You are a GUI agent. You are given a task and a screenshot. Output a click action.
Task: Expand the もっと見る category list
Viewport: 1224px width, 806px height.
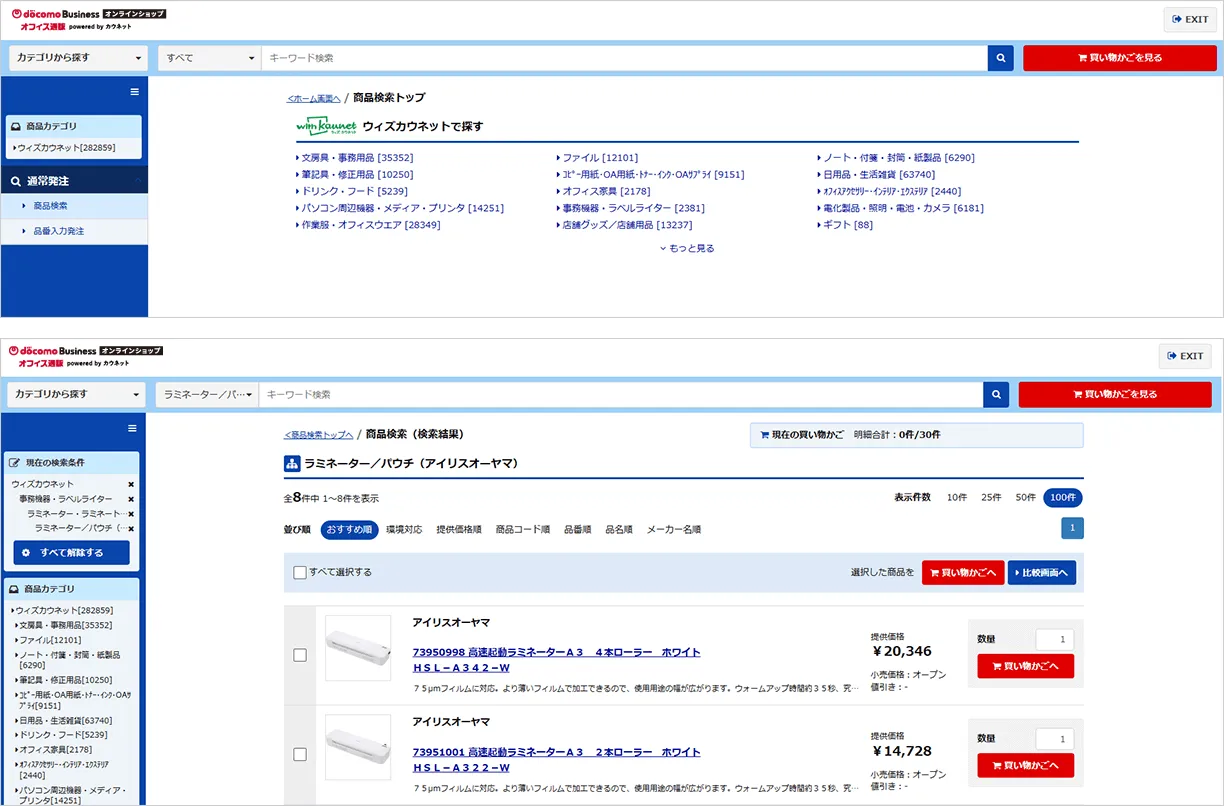687,248
